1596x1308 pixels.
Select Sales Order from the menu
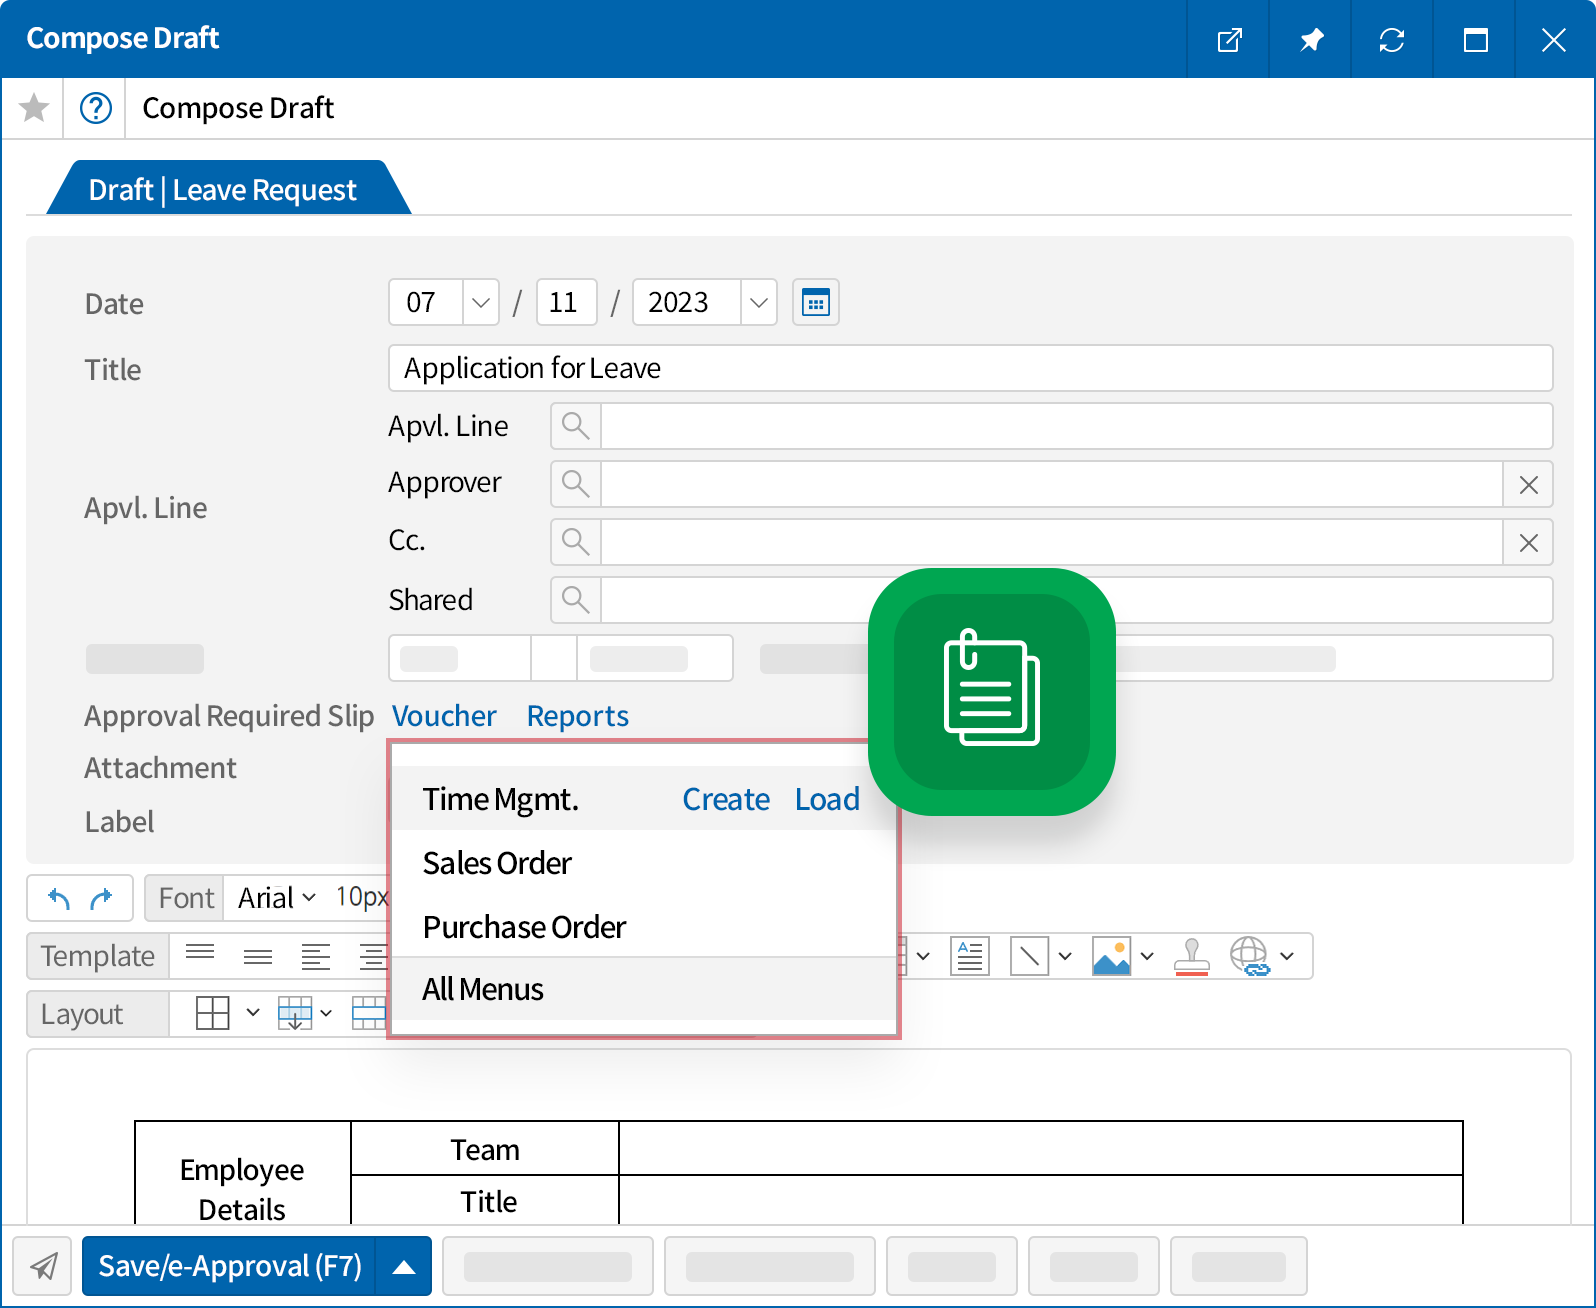(x=497, y=863)
